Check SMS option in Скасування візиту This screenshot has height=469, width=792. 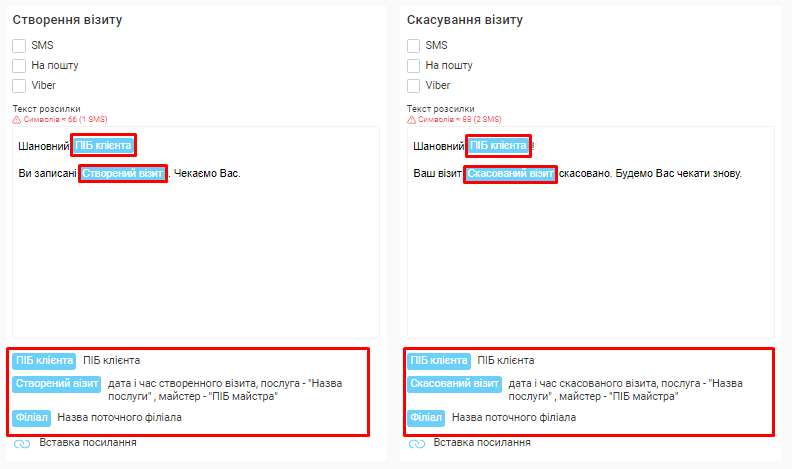pyautogui.click(x=413, y=46)
